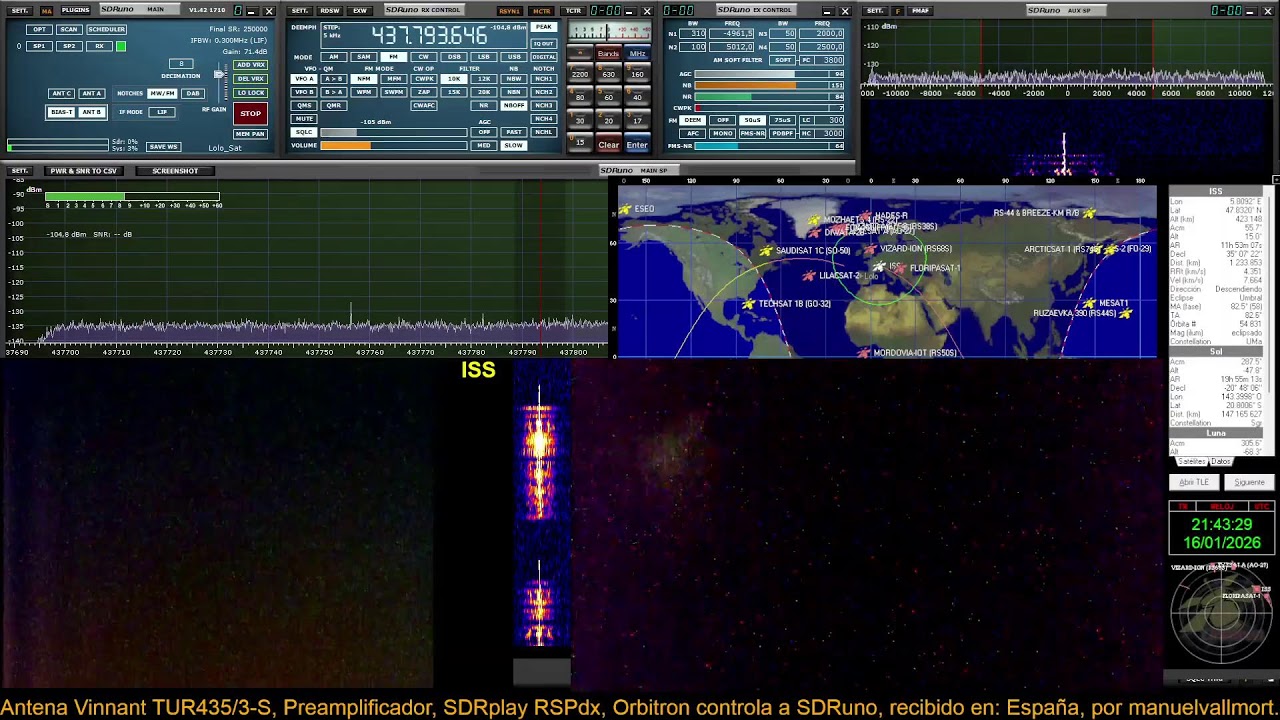Select band key 20 on the keypad

point(608,121)
